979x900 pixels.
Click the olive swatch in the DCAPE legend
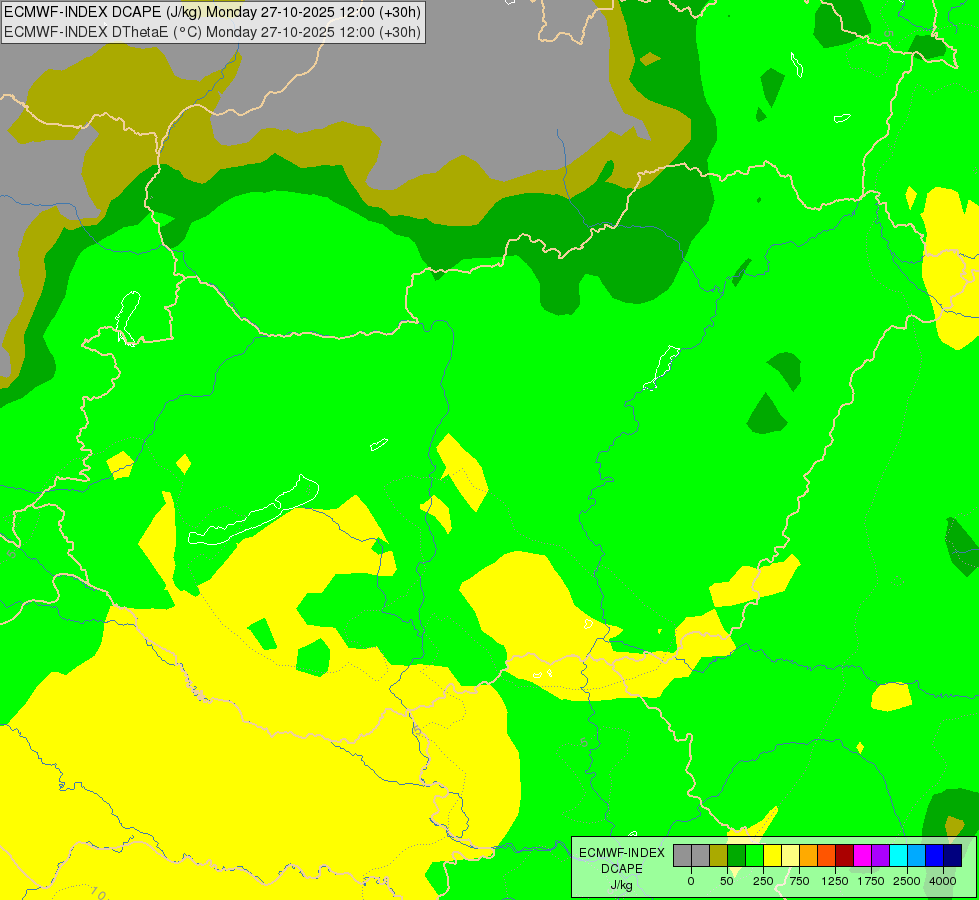click(719, 855)
